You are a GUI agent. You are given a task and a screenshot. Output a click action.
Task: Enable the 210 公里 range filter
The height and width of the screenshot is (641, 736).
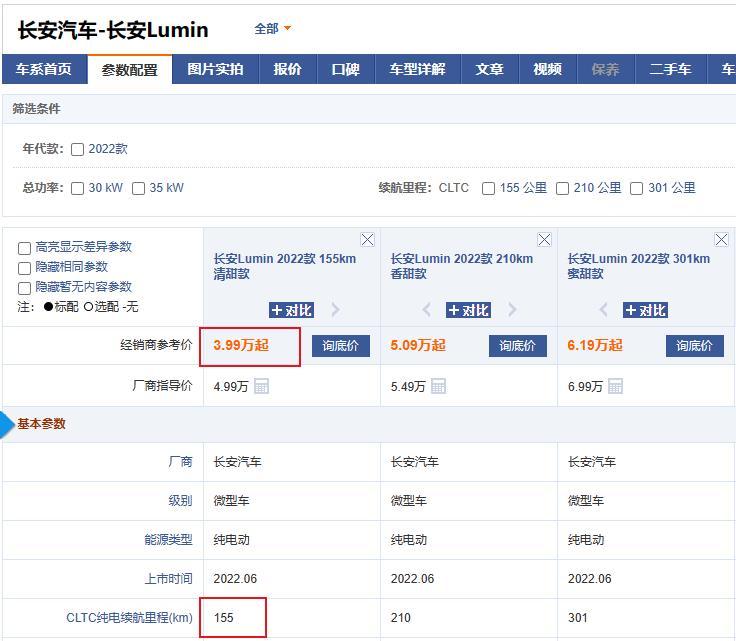click(x=562, y=188)
